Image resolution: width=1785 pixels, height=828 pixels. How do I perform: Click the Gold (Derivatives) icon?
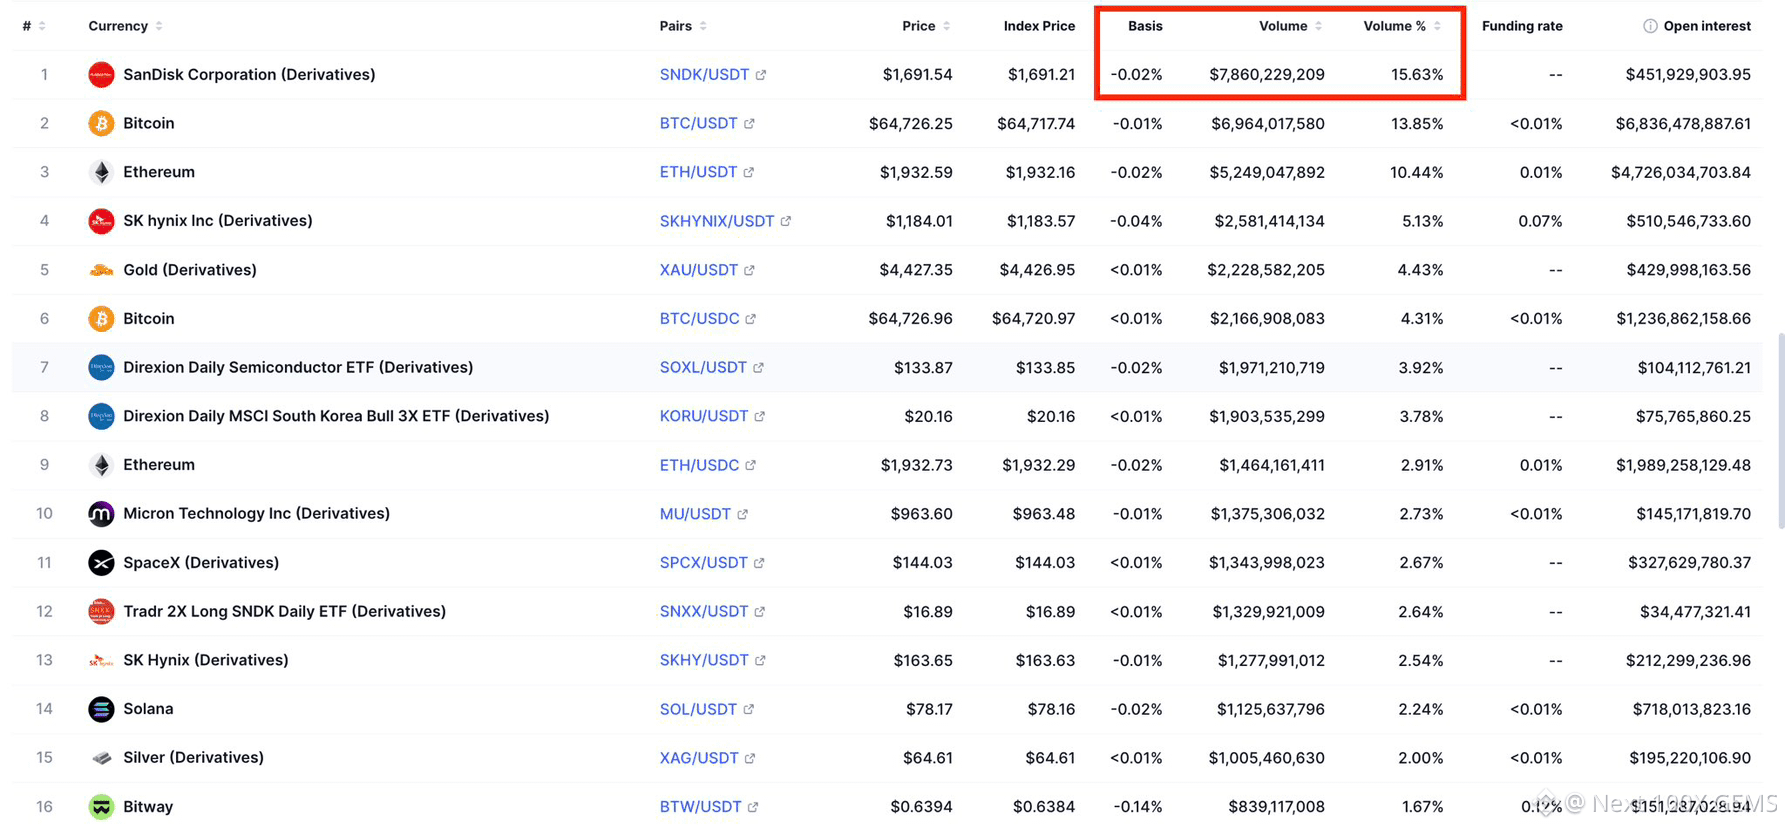[x=101, y=270]
